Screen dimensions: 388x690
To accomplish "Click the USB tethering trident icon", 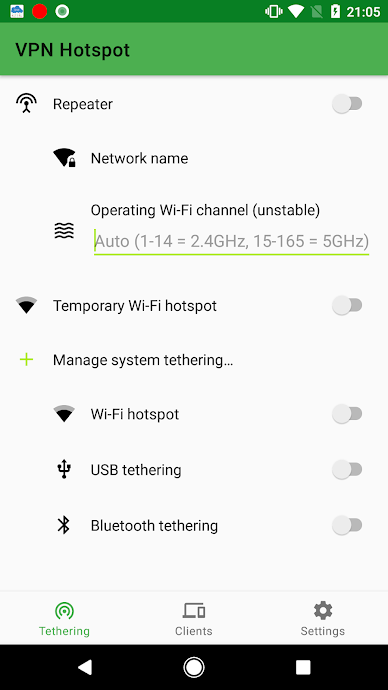I will click(x=64, y=470).
